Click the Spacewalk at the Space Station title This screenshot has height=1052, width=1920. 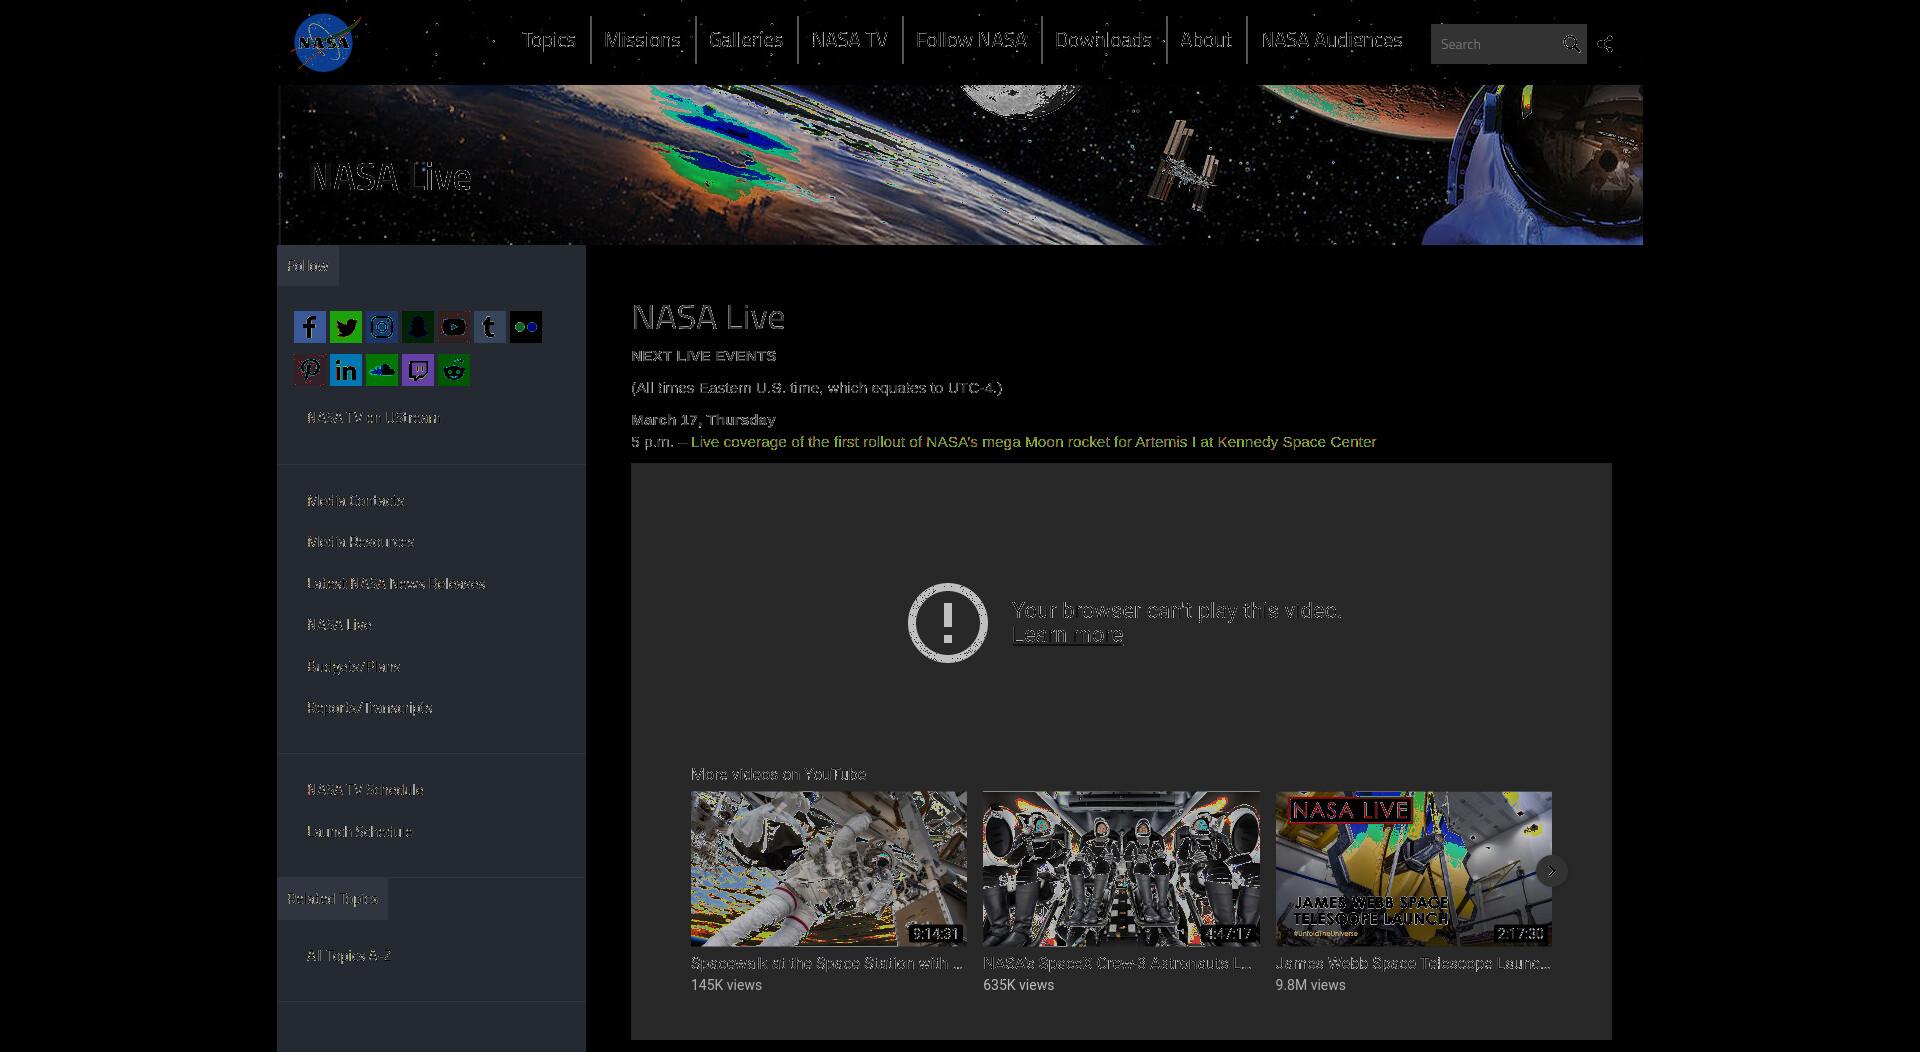coord(826,963)
